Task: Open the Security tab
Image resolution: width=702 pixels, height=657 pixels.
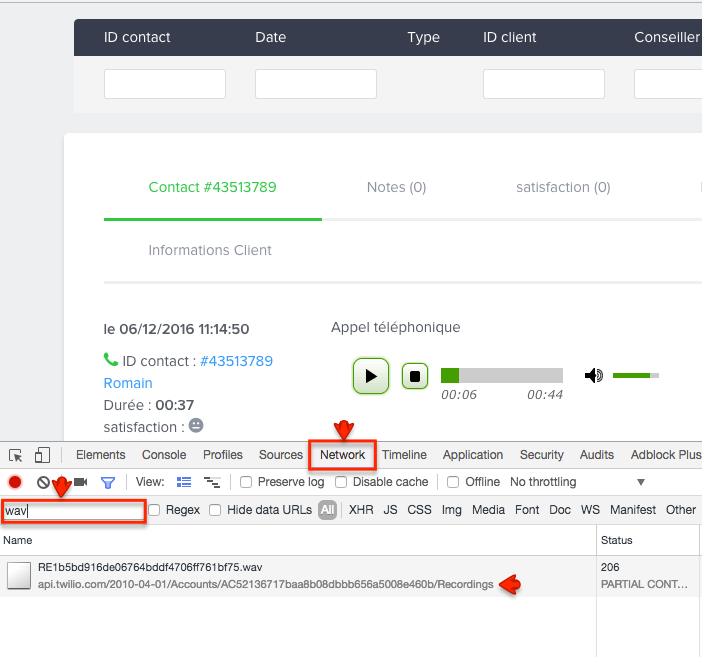Action: click(x=541, y=455)
